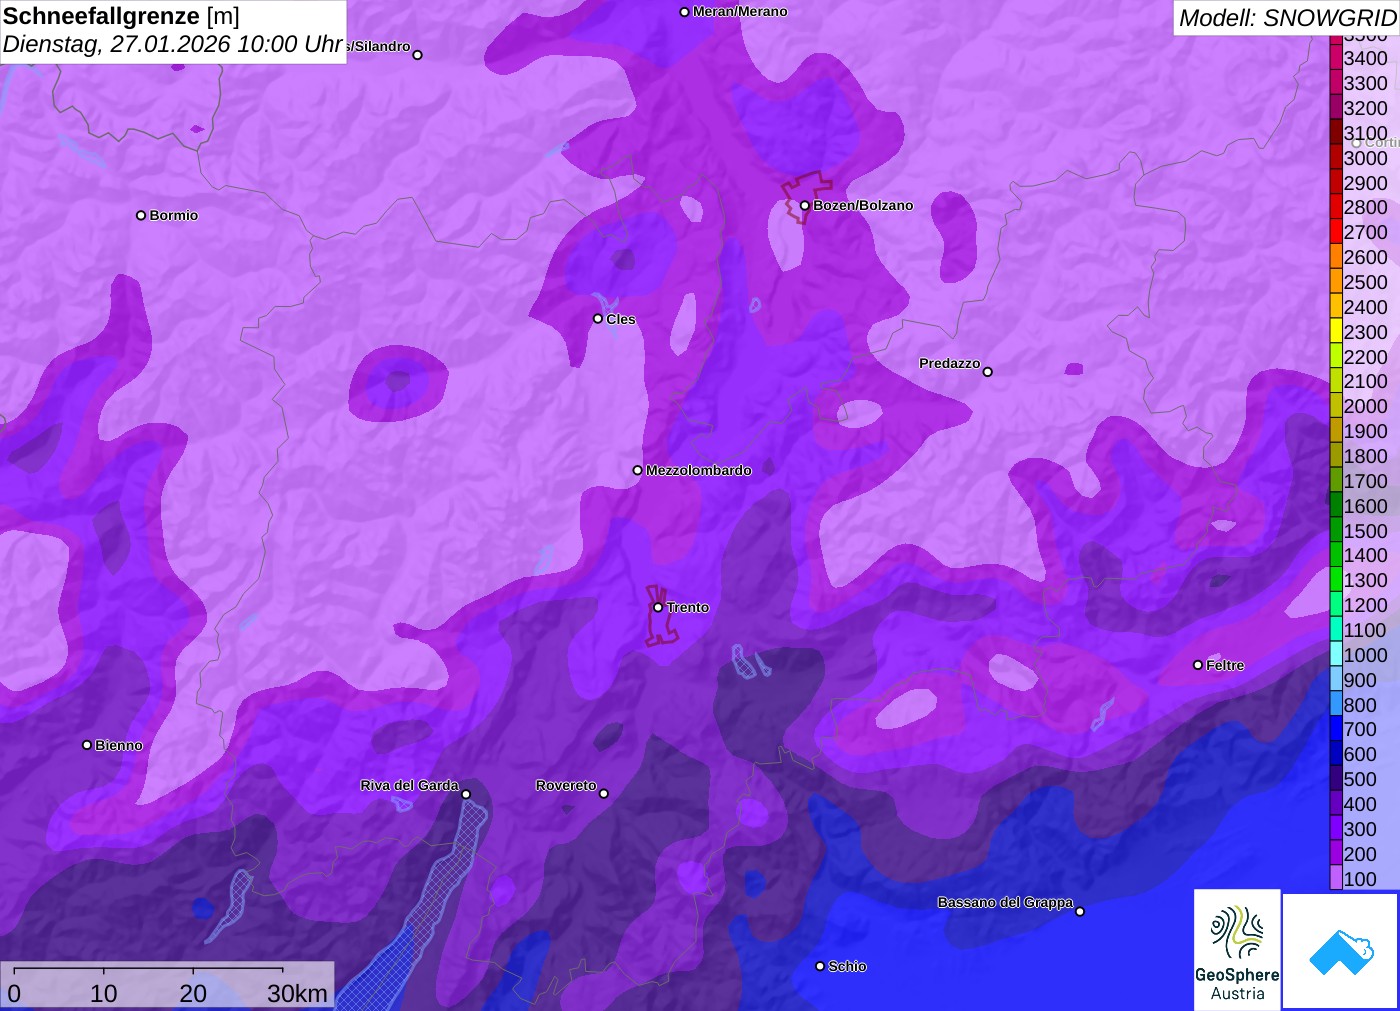Click the 2600 m orange legend swatch

[x=1336, y=257]
